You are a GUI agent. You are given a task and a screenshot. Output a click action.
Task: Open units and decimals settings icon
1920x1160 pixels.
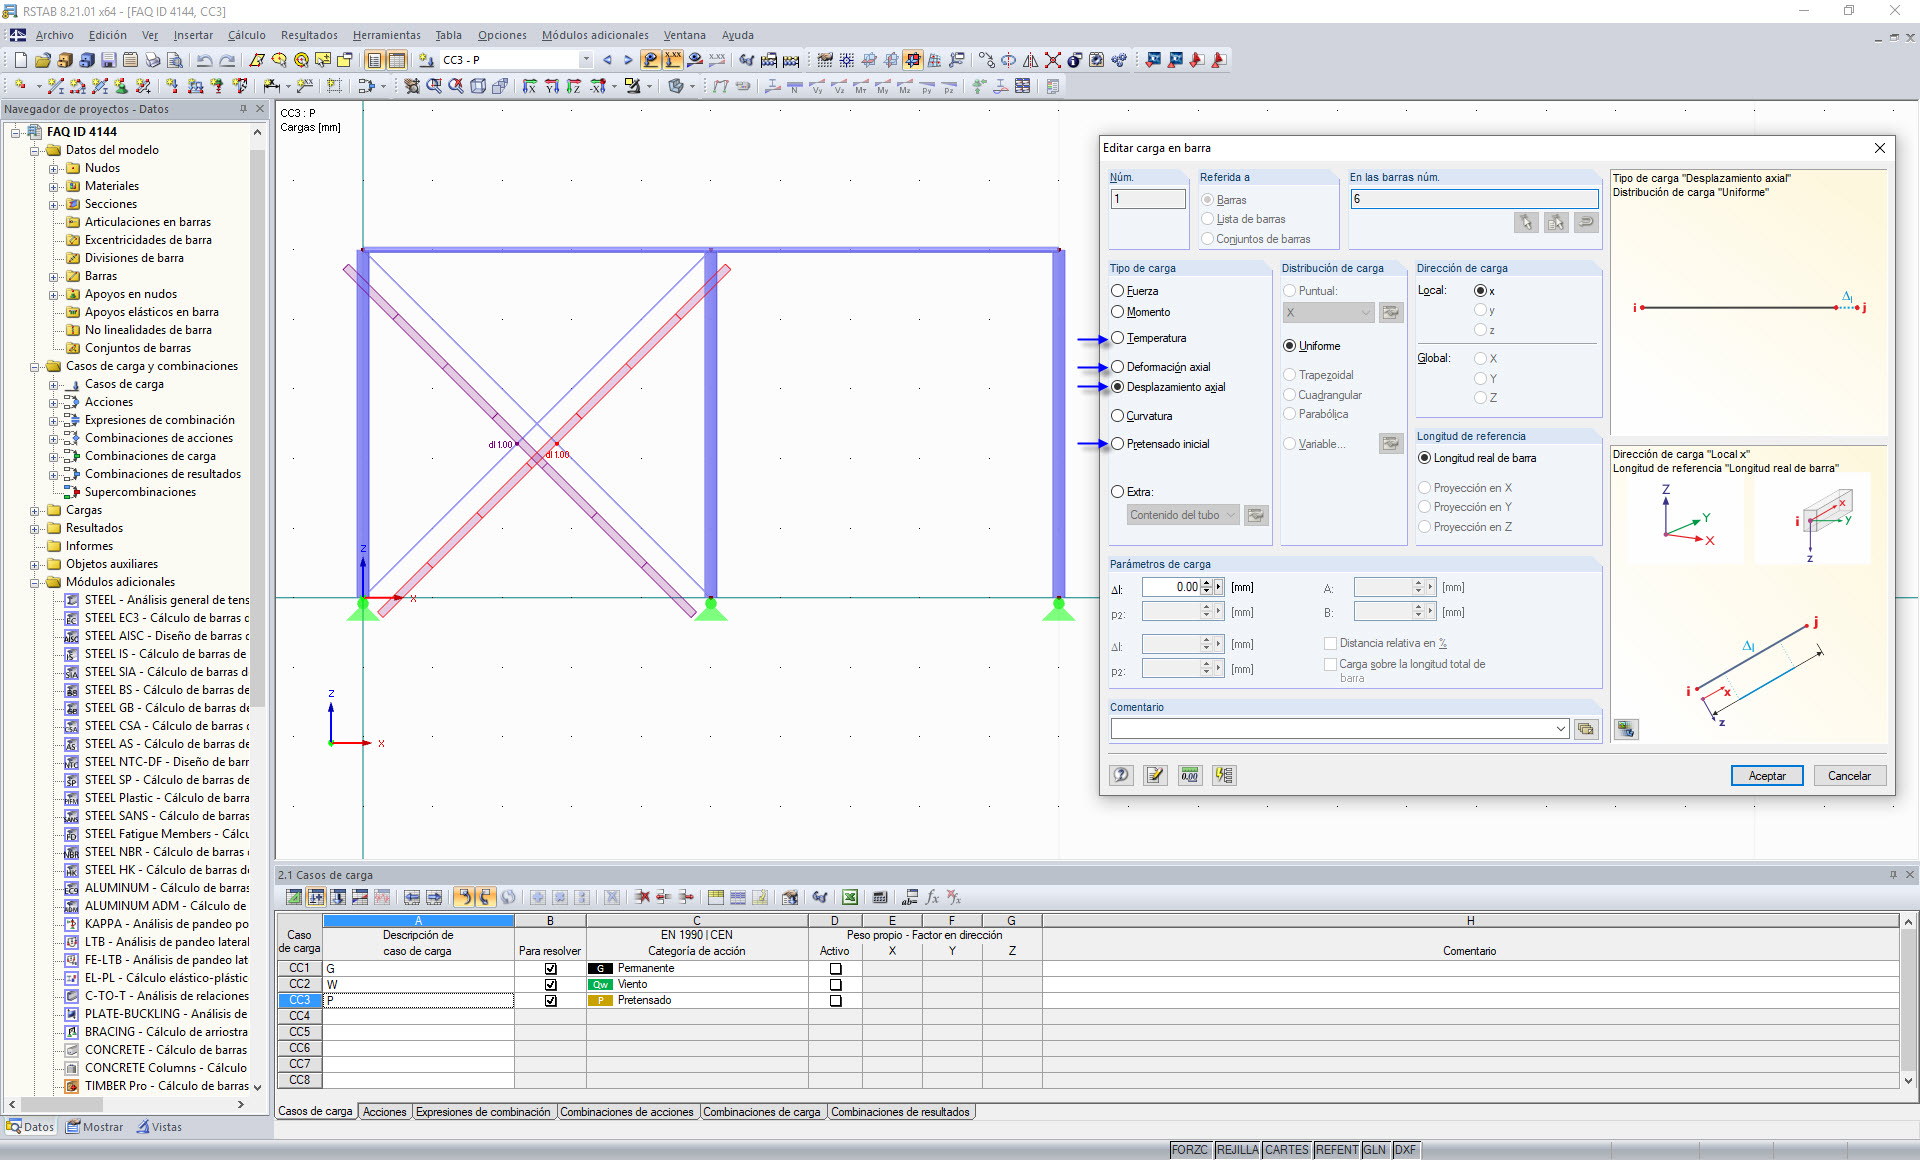[x=1189, y=775]
